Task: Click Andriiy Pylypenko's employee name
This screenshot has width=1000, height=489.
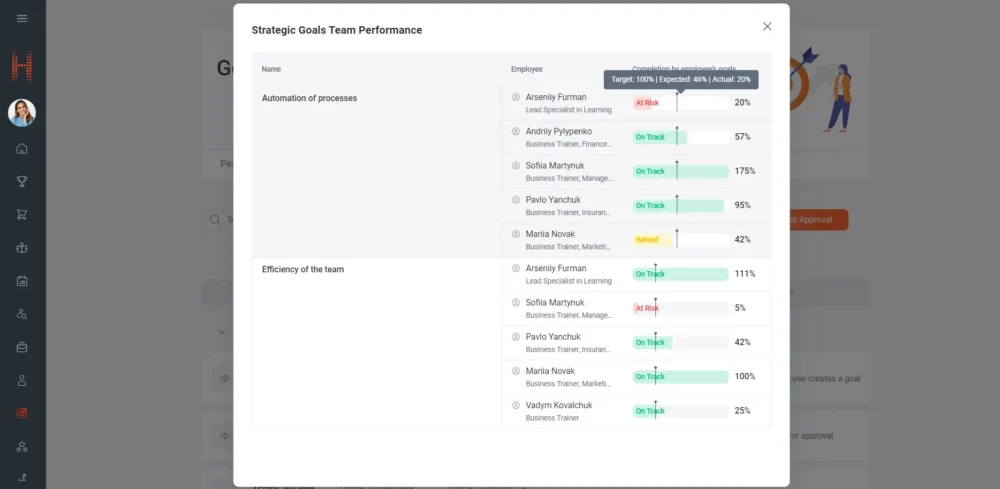Action: click(558, 131)
